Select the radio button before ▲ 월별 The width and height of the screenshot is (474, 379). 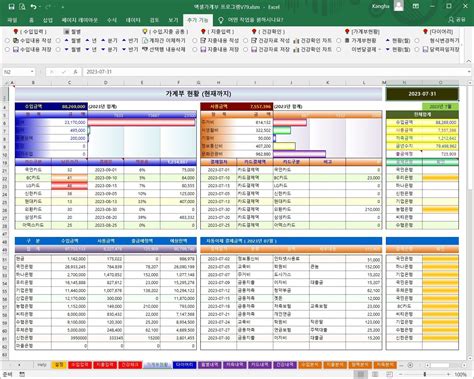[x=58, y=40]
